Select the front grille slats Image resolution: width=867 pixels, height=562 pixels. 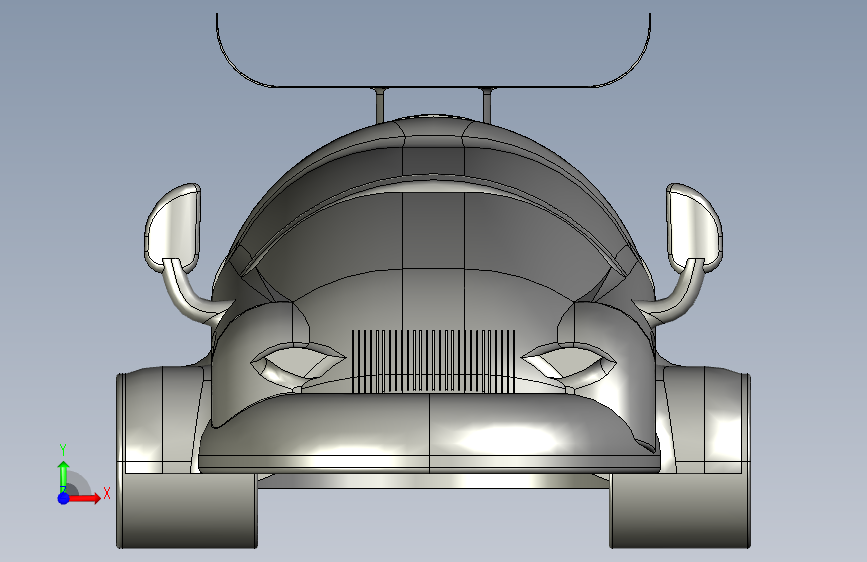pyautogui.click(x=434, y=362)
